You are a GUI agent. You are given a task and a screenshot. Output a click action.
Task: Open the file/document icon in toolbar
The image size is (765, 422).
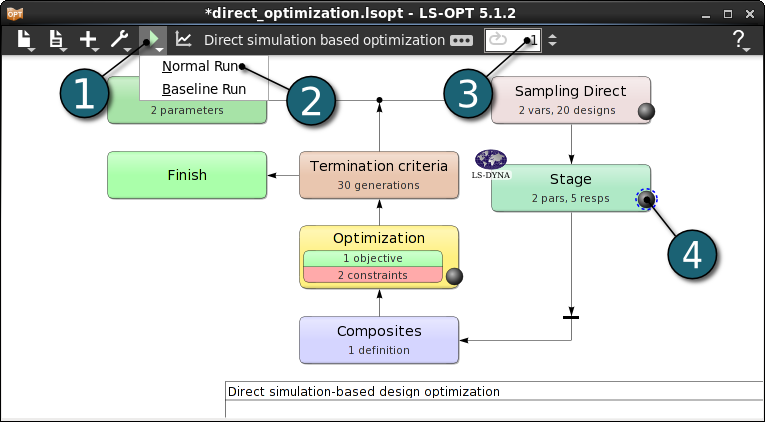tap(56, 39)
